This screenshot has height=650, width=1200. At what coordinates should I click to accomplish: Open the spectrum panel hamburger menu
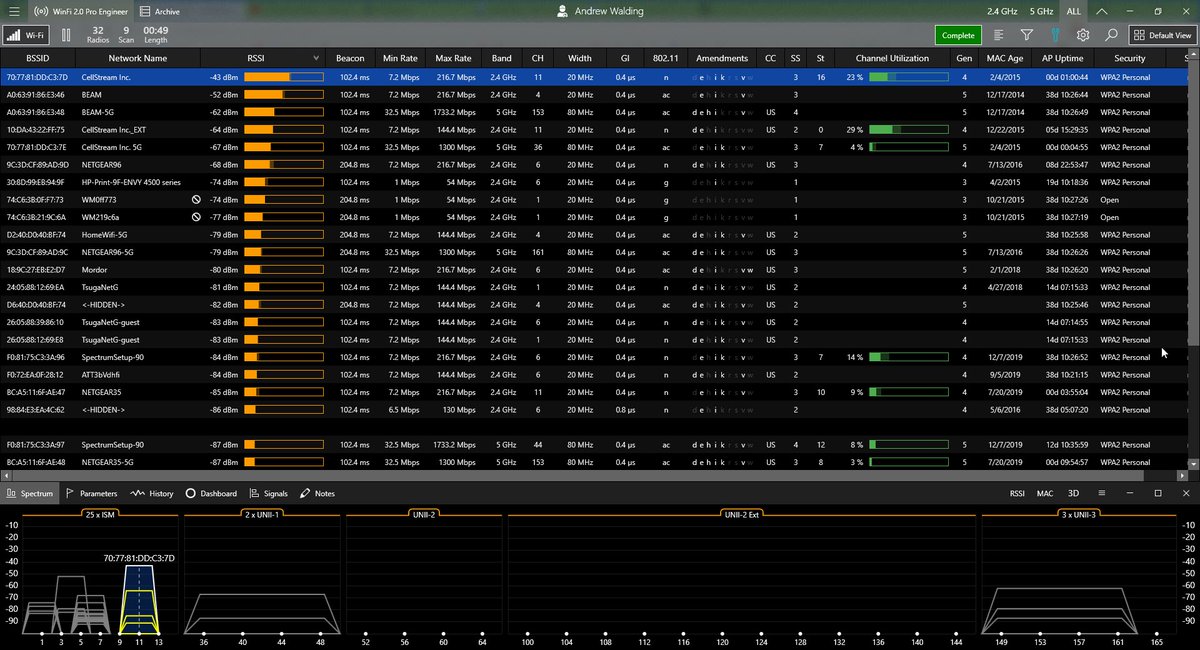point(1101,493)
